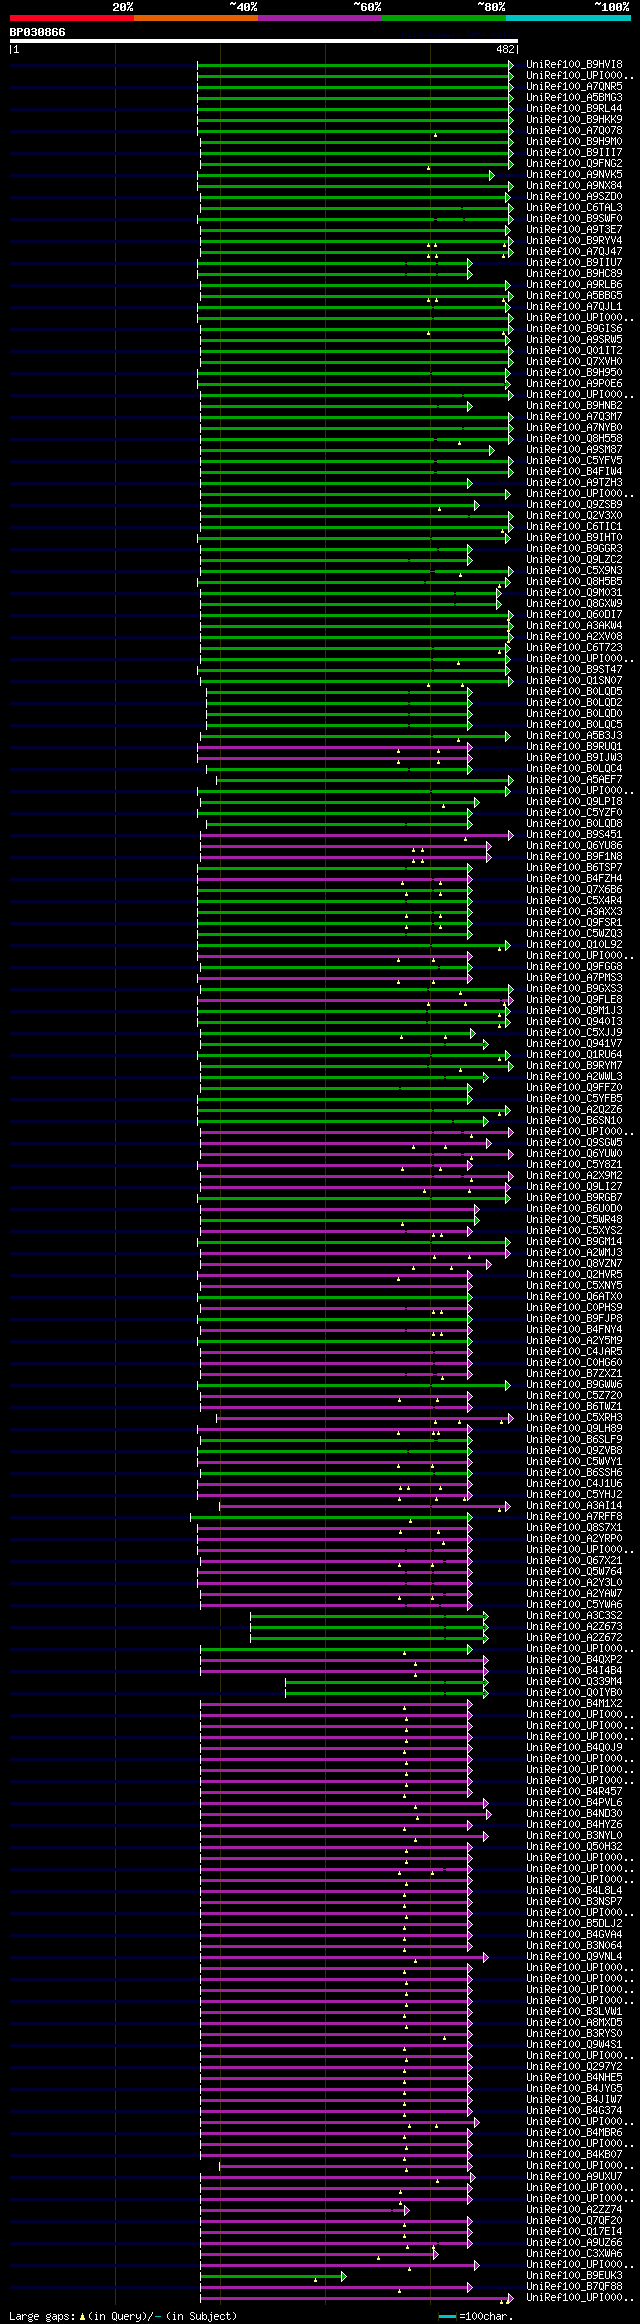Select hit label UniRef100_Q9M031

coord(575,592)
